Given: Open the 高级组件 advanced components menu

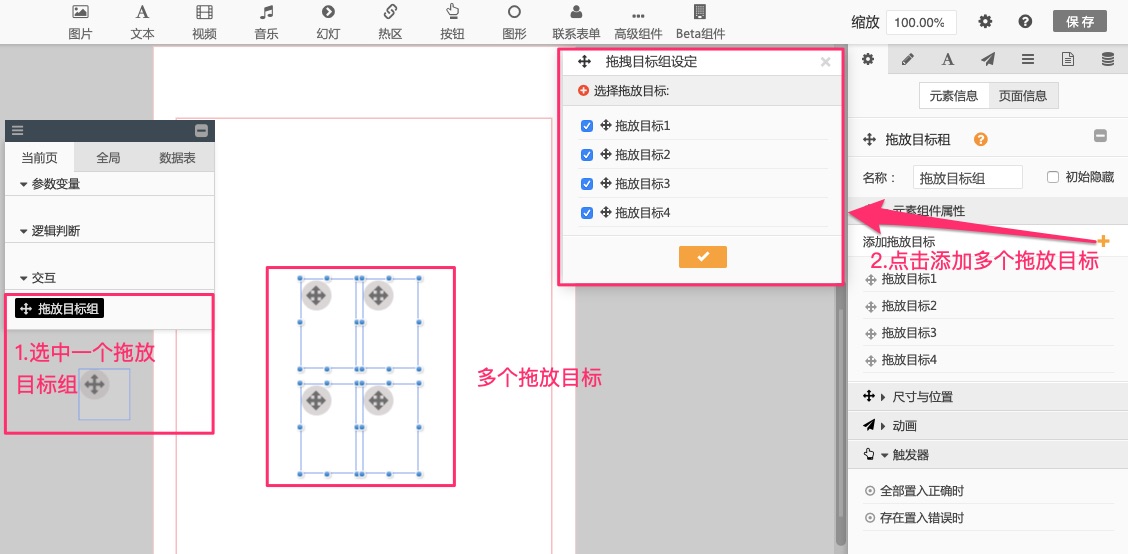Looking at the screenshot, I should tap(638, 24).
